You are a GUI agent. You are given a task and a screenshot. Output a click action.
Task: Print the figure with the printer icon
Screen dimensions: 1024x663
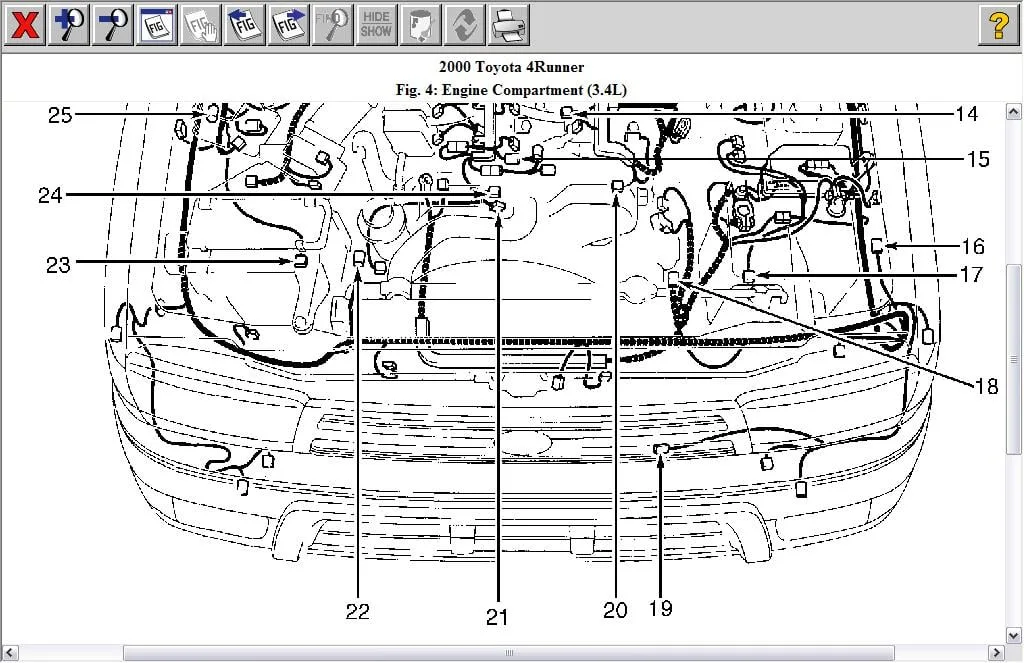pyautogui.click(x=508, y=25)
